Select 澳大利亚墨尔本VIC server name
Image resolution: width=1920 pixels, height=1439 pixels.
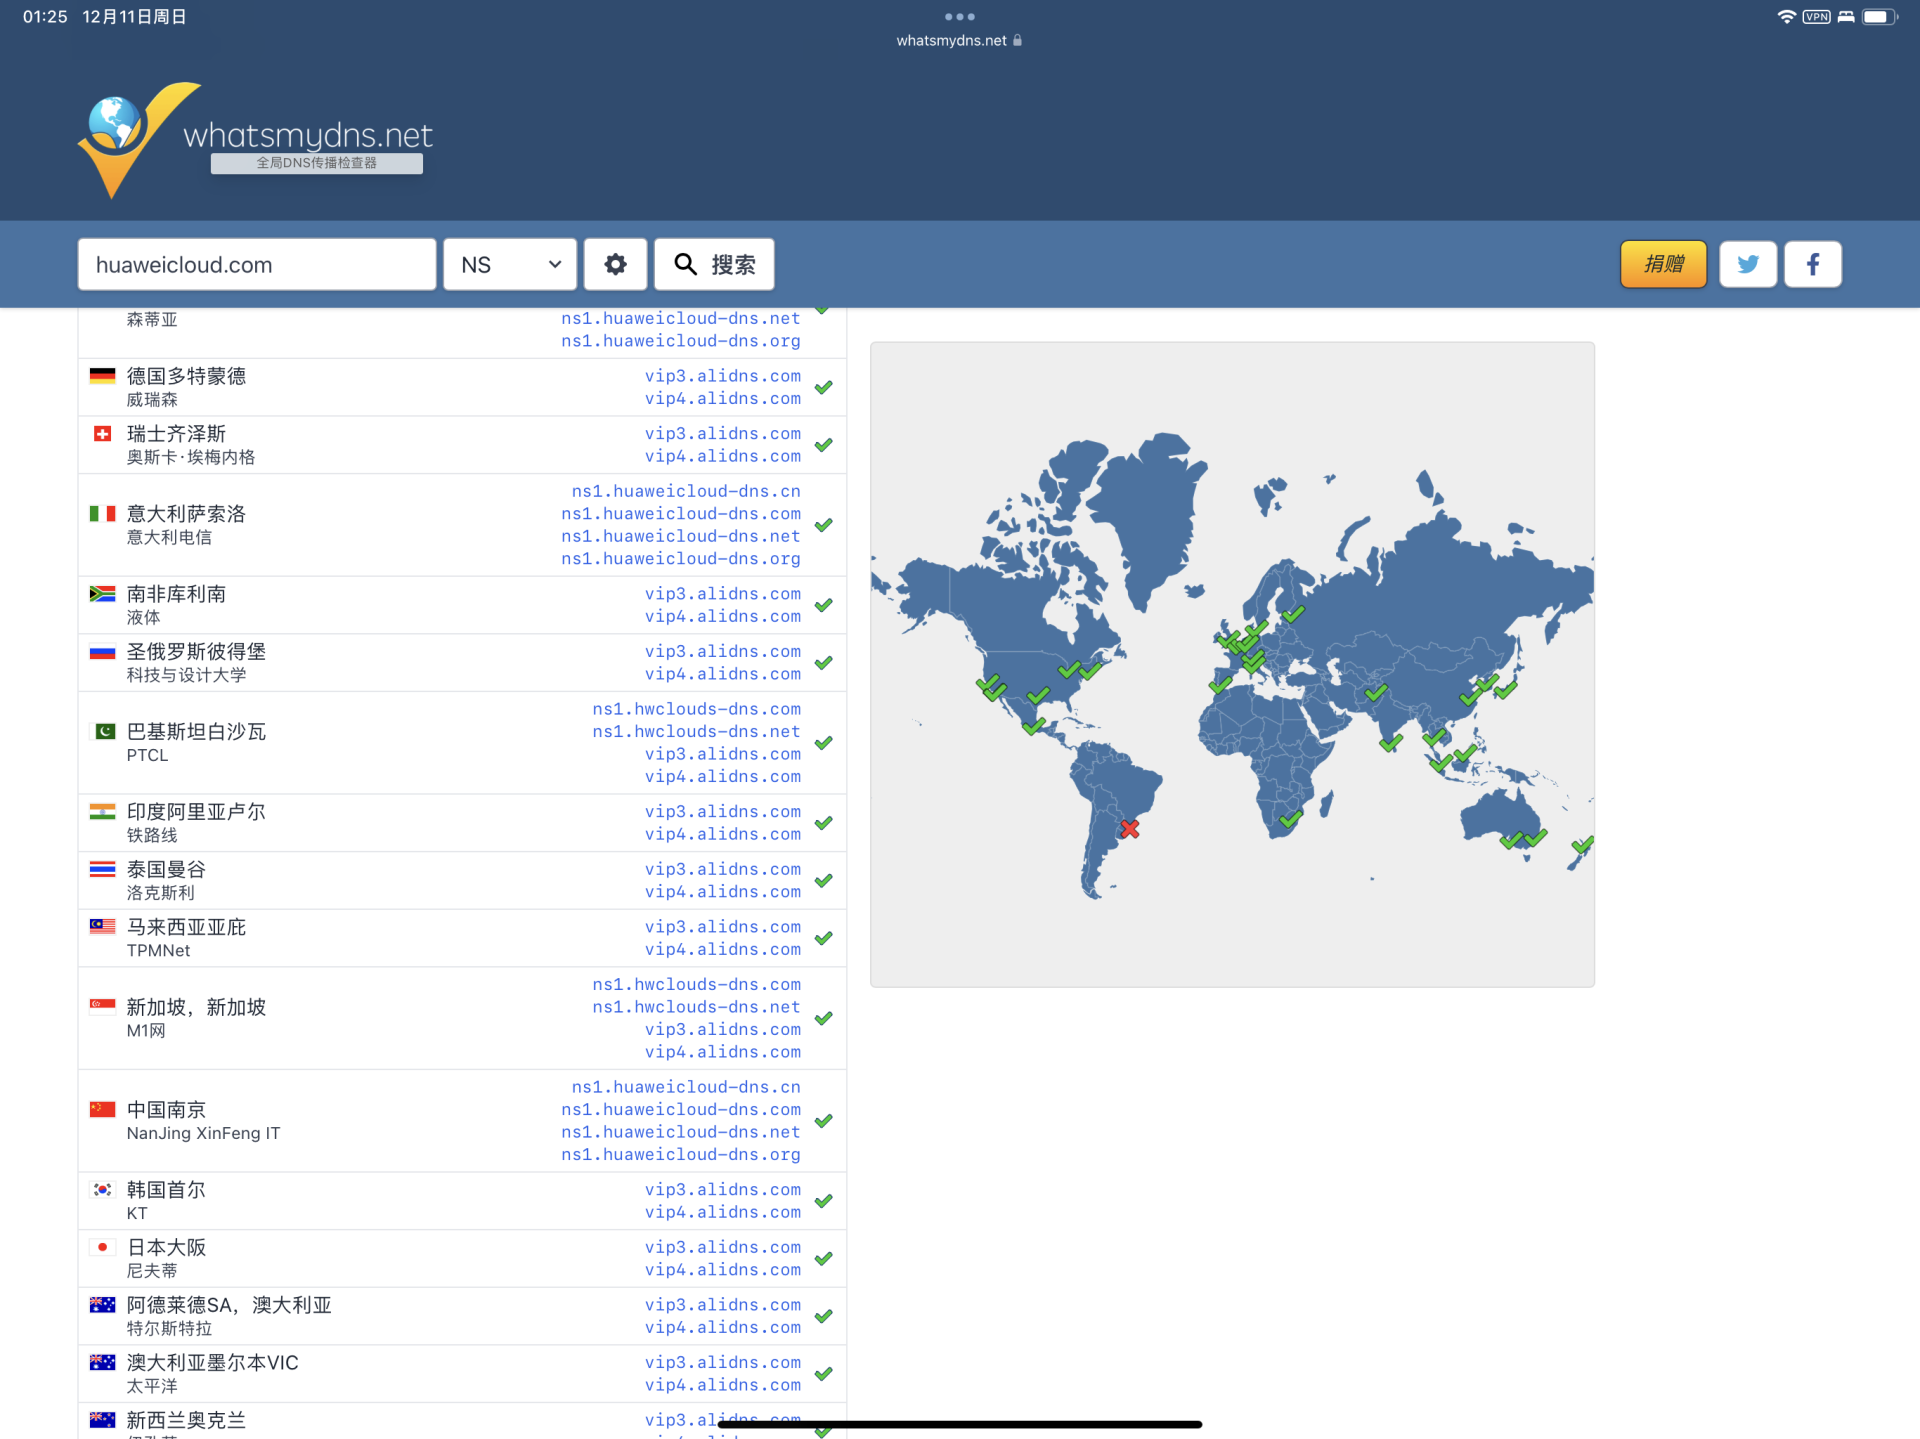[213, 1363]
